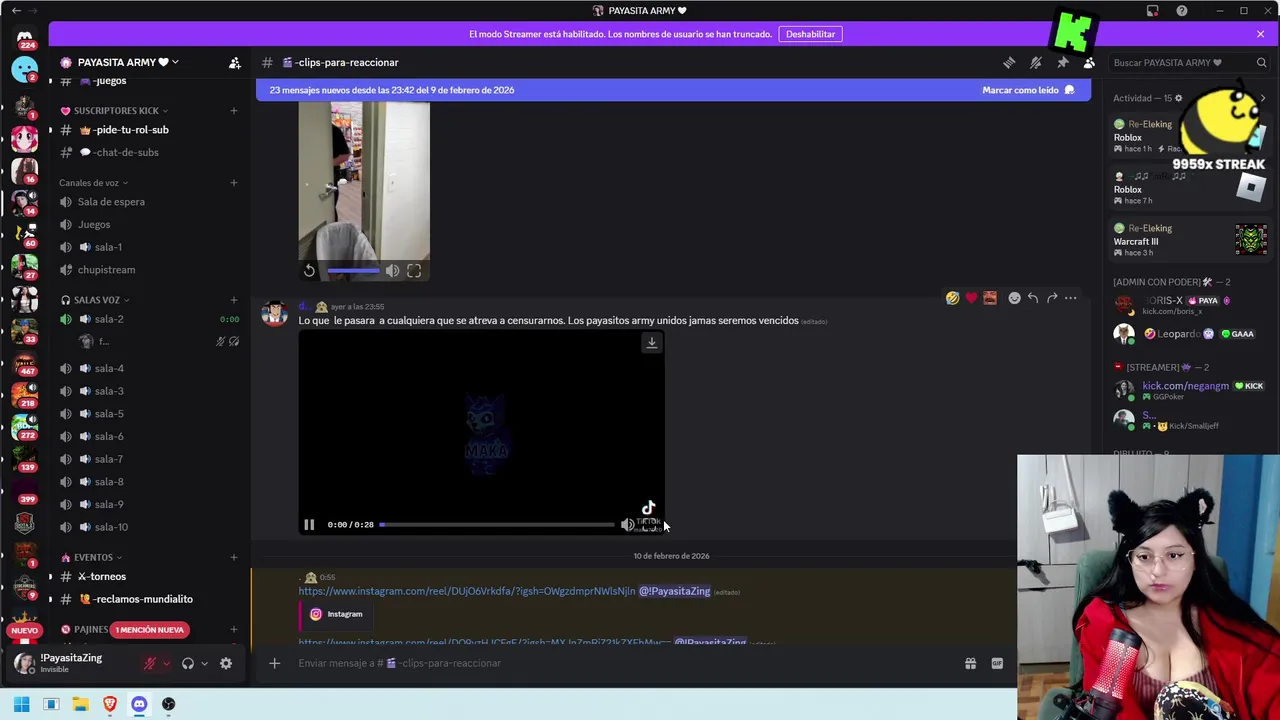Open the message more options ellipsis
Viewport: 1280px width, 720px height.
click(x=1070, y=298)
